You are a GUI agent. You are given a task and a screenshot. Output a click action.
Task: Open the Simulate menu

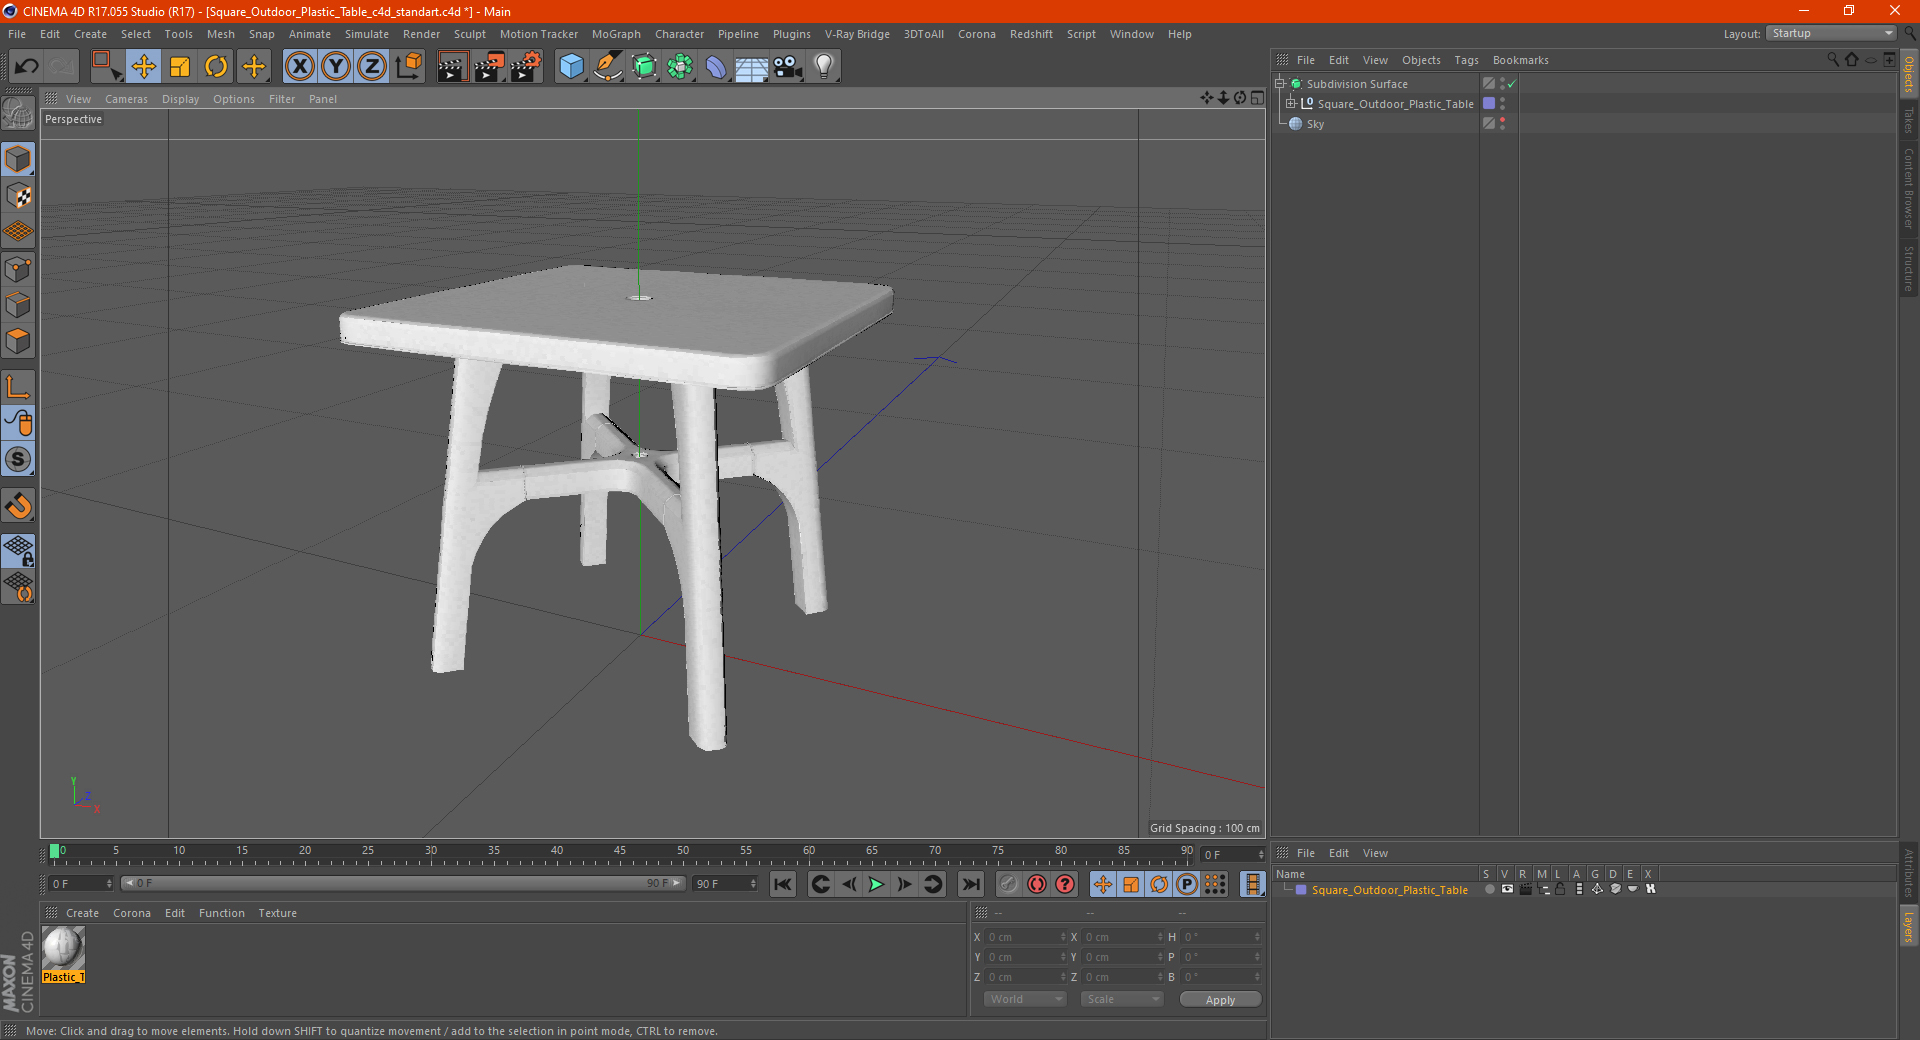point(367,34)
